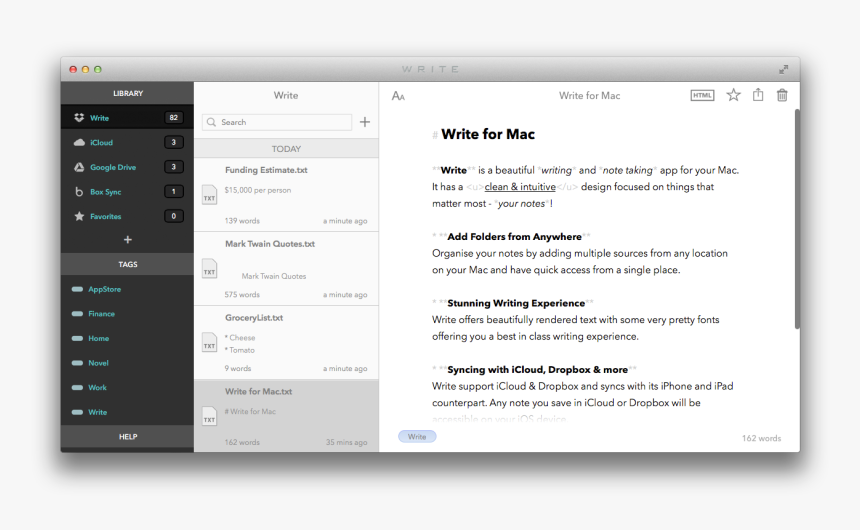The width and height of the screenshot is (860, 530).
Task: Open the font settings Aa icon
Action: point(398,96)
